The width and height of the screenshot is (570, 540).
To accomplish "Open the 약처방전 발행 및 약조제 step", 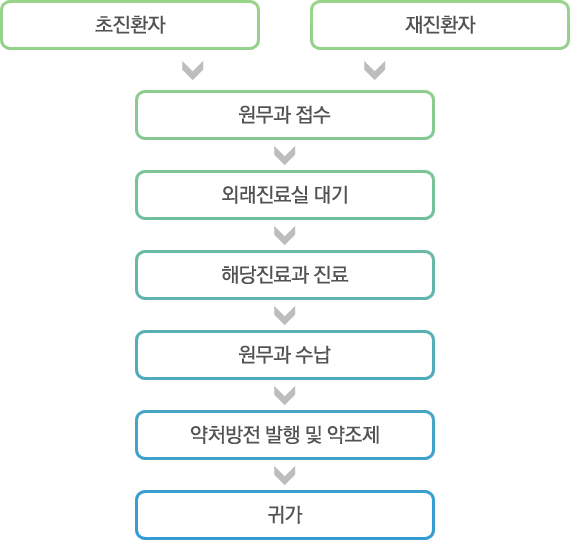I will [285, 435].
